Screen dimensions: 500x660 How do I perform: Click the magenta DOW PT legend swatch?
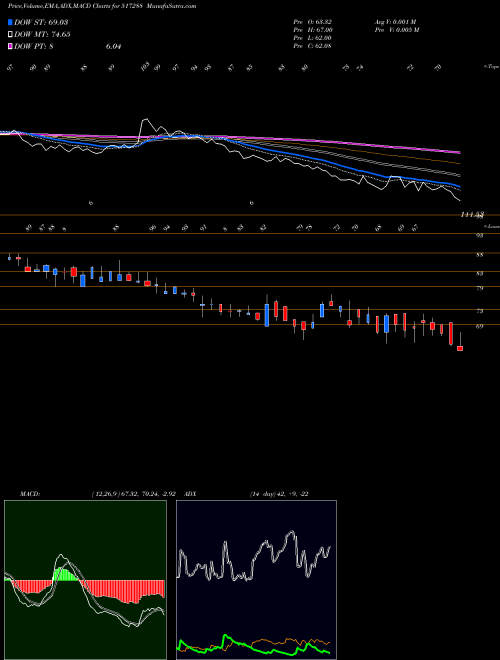(10, 46)
